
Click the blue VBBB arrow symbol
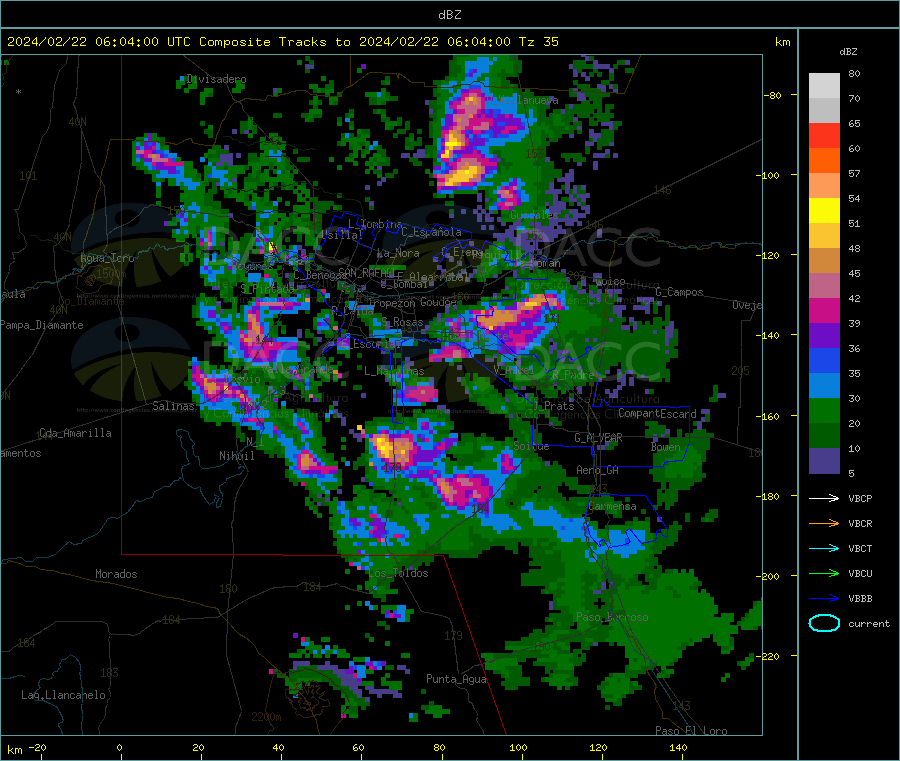click(x=824, y=599)
